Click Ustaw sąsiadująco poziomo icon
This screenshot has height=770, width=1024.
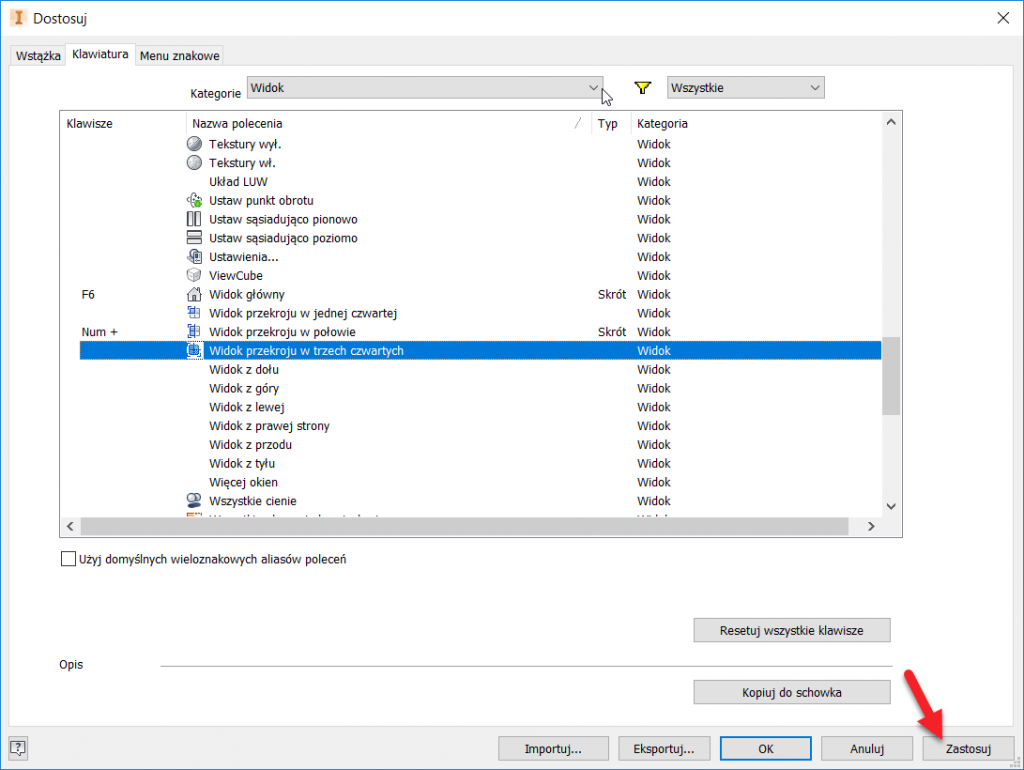(x=195, y=238)
